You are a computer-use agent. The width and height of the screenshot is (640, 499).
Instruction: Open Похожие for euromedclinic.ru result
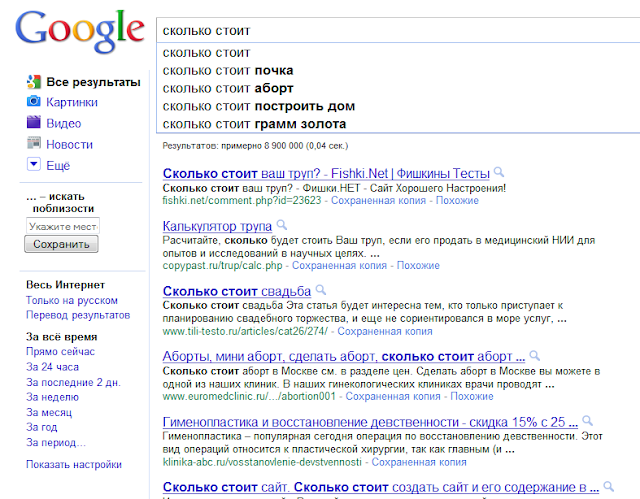pyautogui.click(x=472, y=396)
